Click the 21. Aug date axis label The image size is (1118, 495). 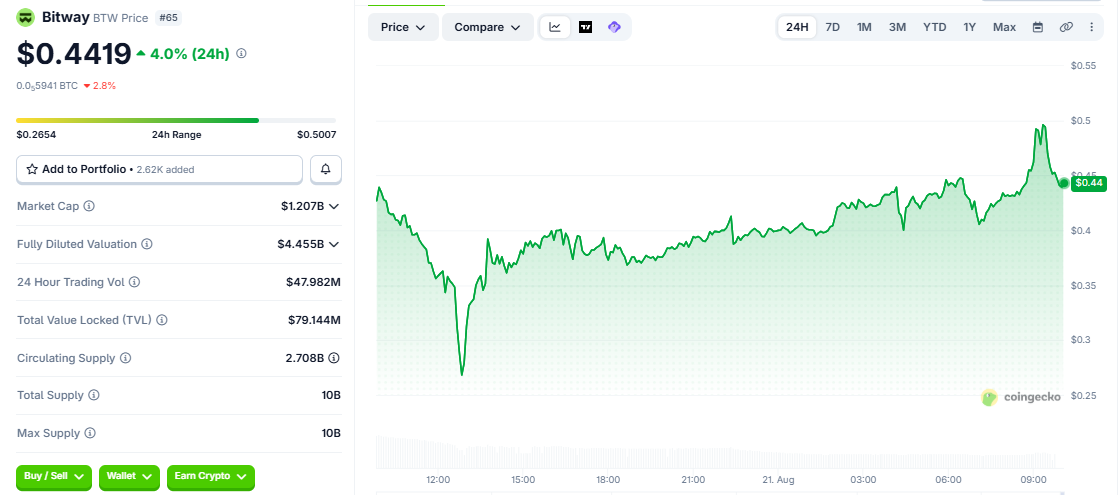point(778,479)
